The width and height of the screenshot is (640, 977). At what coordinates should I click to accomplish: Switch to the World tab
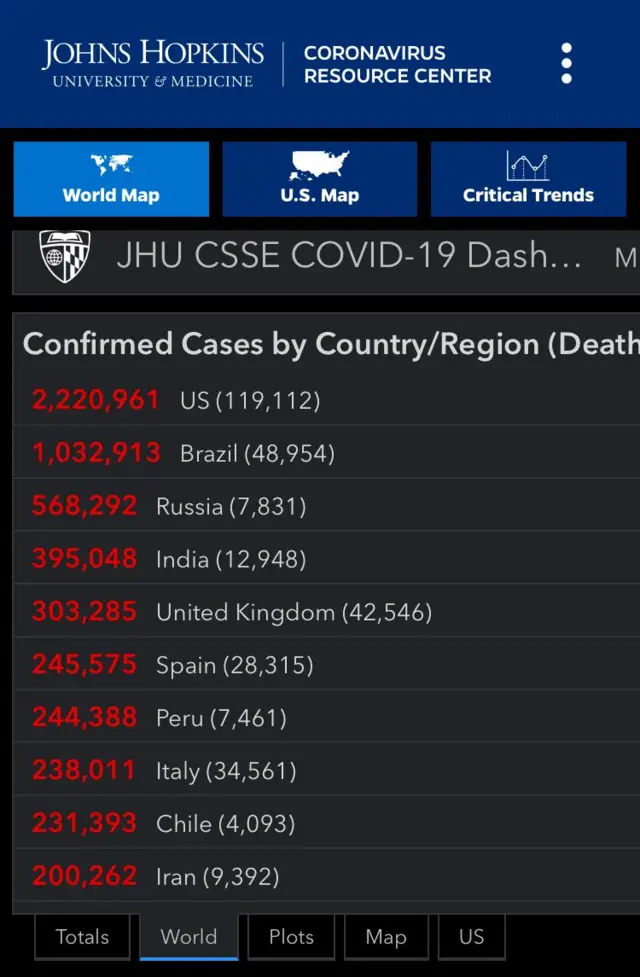pyautogui.click(x=189, y=936)
